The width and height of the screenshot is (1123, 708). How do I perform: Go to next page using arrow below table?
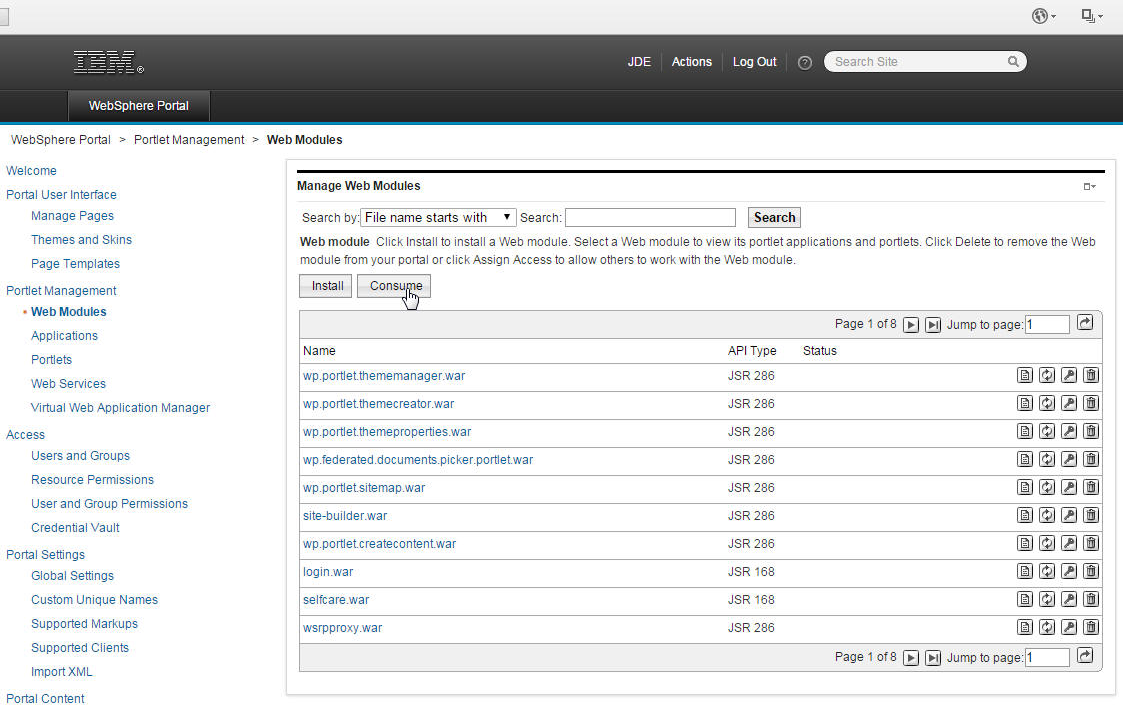(x=911, y=658)
